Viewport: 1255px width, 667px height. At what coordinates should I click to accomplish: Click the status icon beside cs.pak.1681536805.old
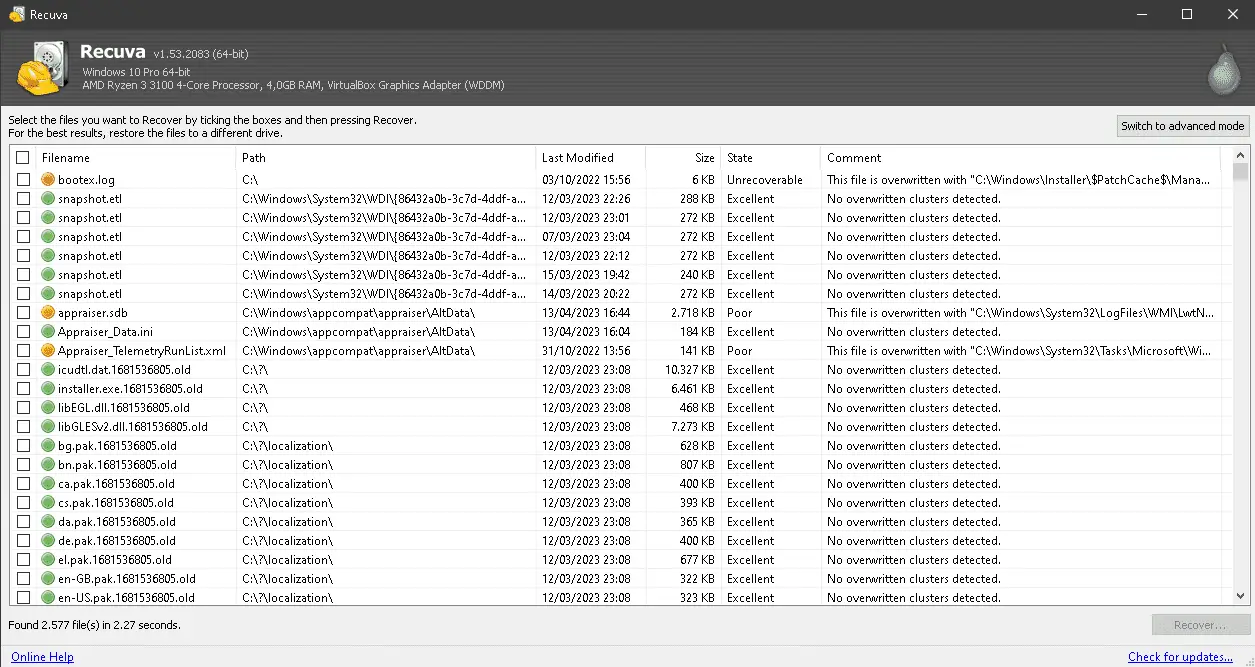point(48,503)
